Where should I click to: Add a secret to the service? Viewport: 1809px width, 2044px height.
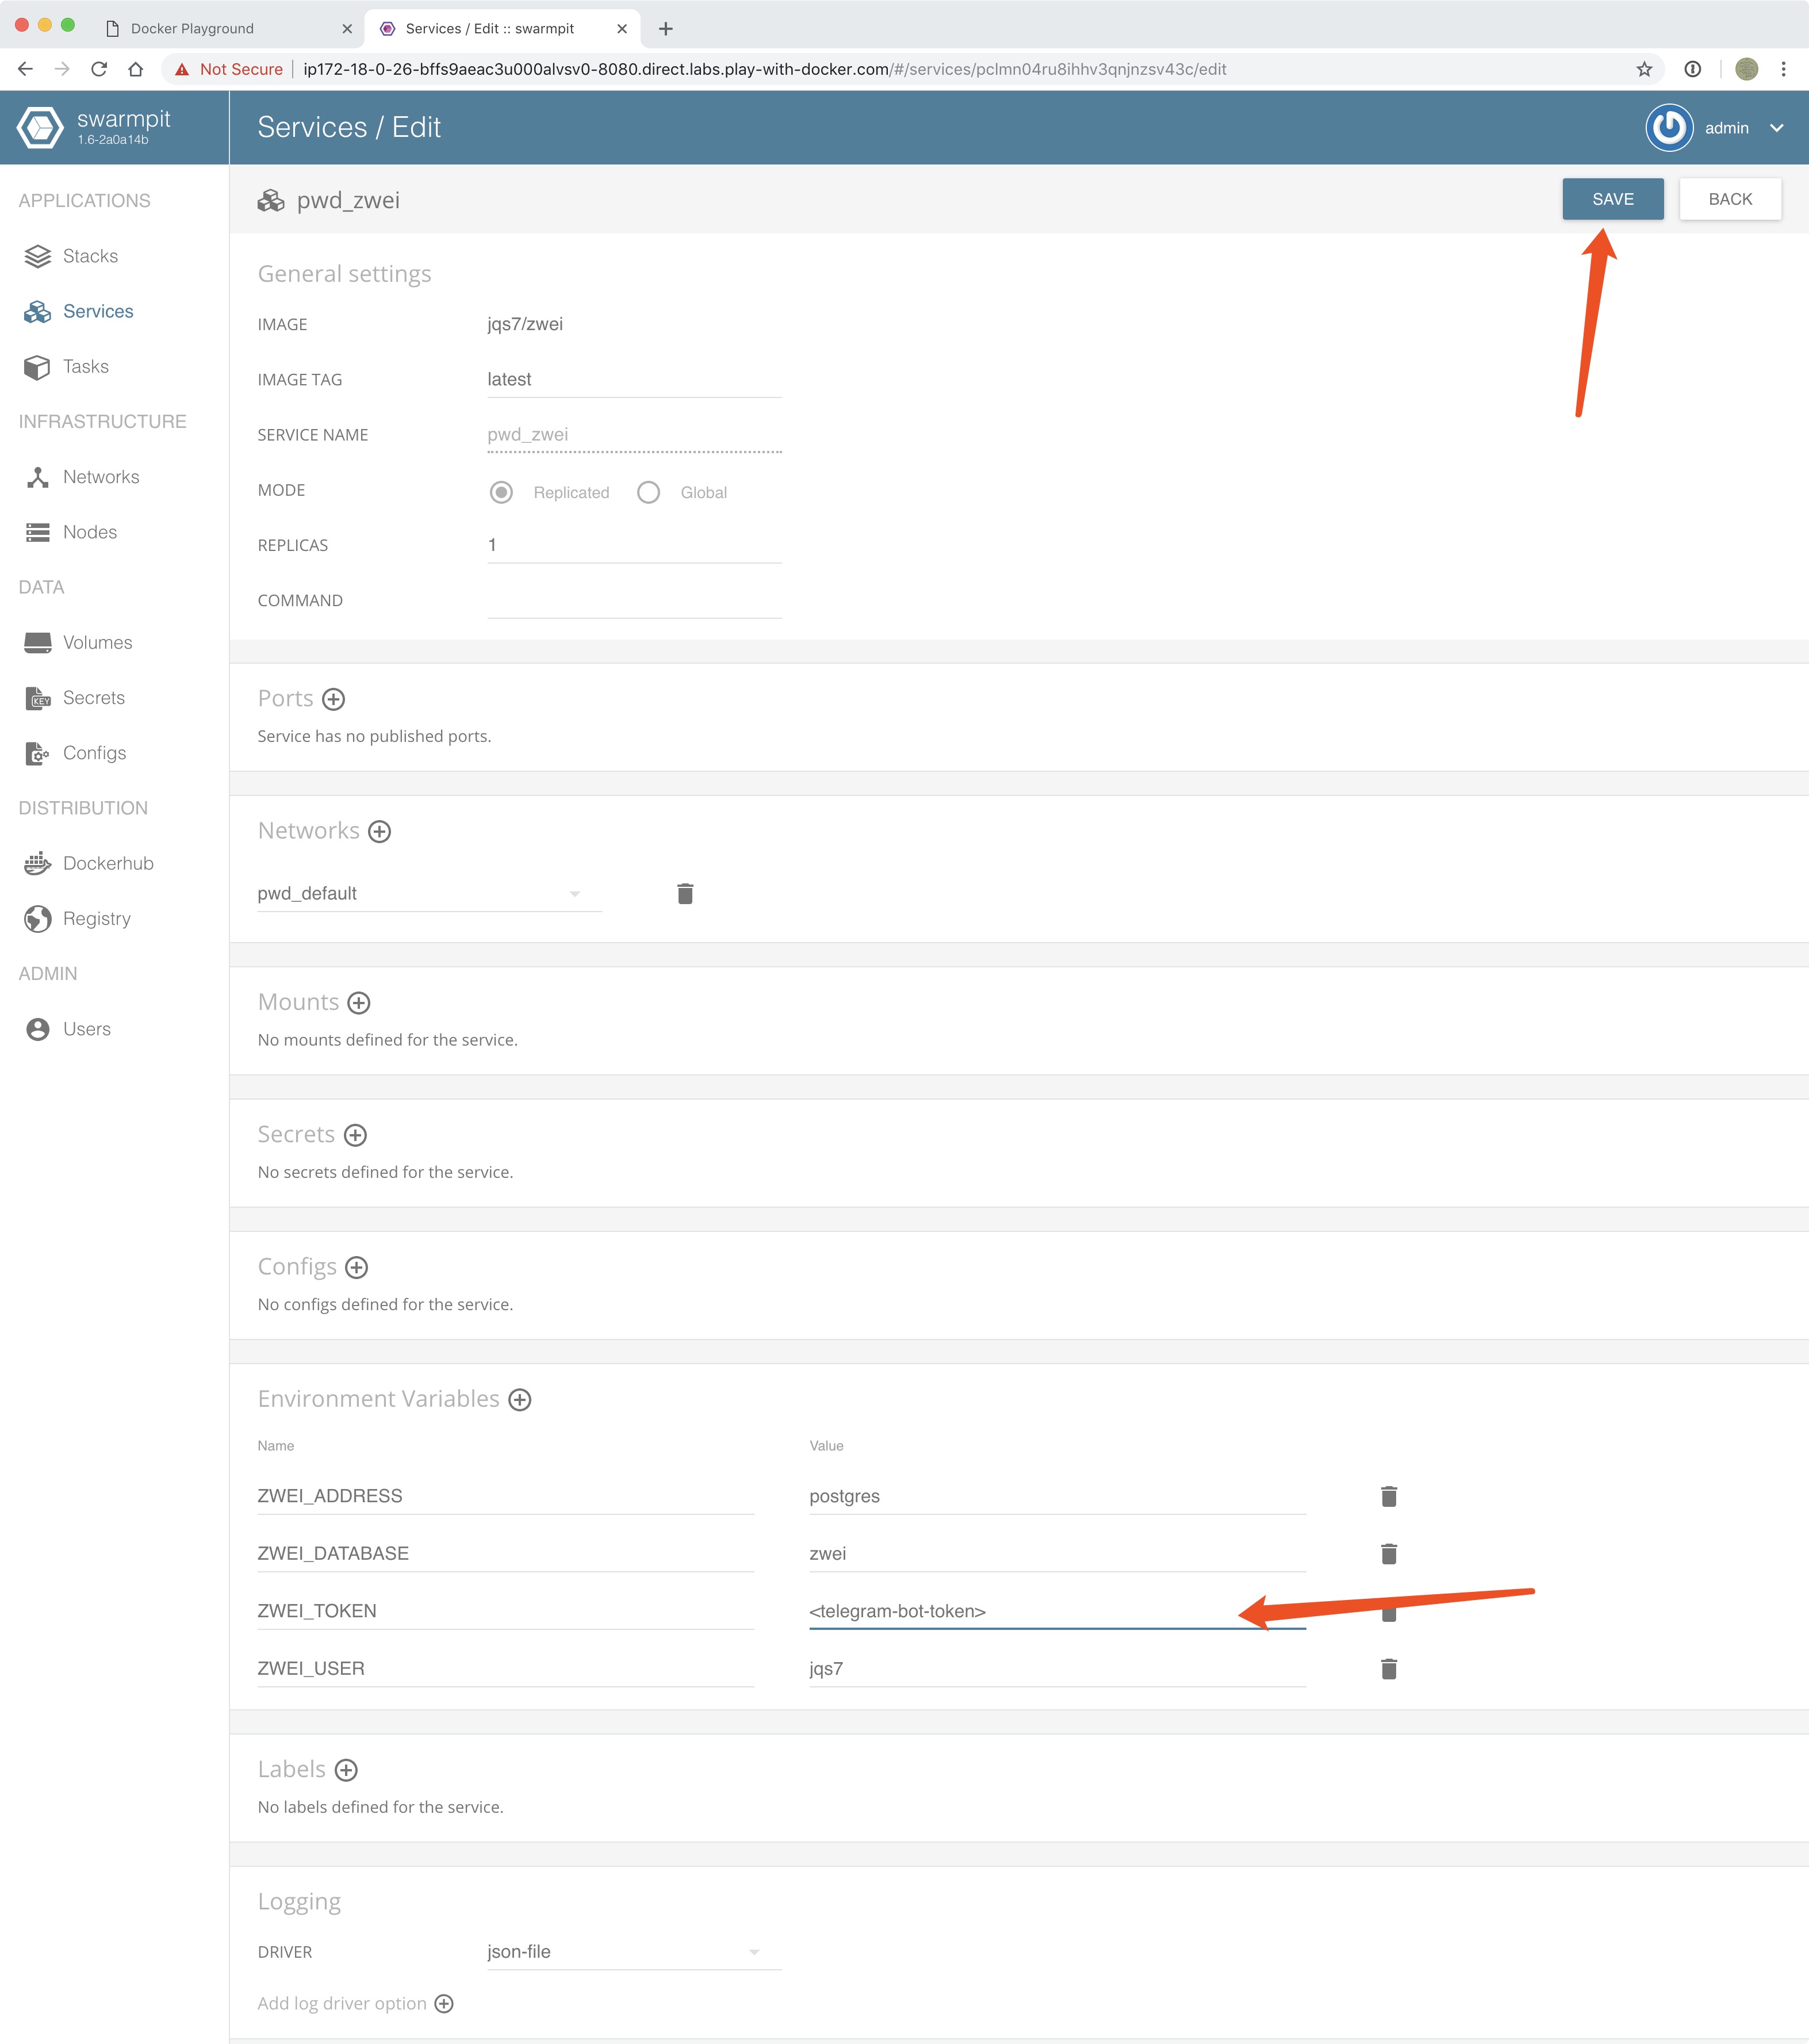pyautogui.click(x=355, y=1135)
